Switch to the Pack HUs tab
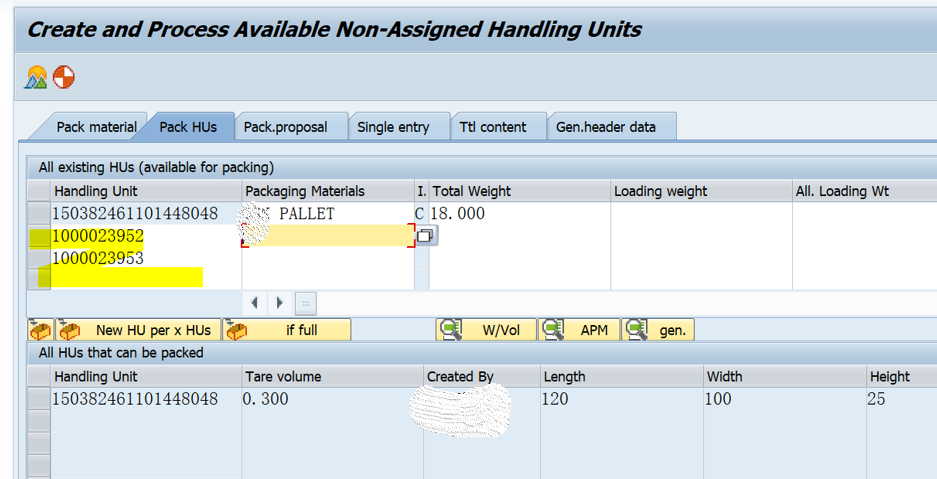The image size is (937, 479). click(188, 127)
